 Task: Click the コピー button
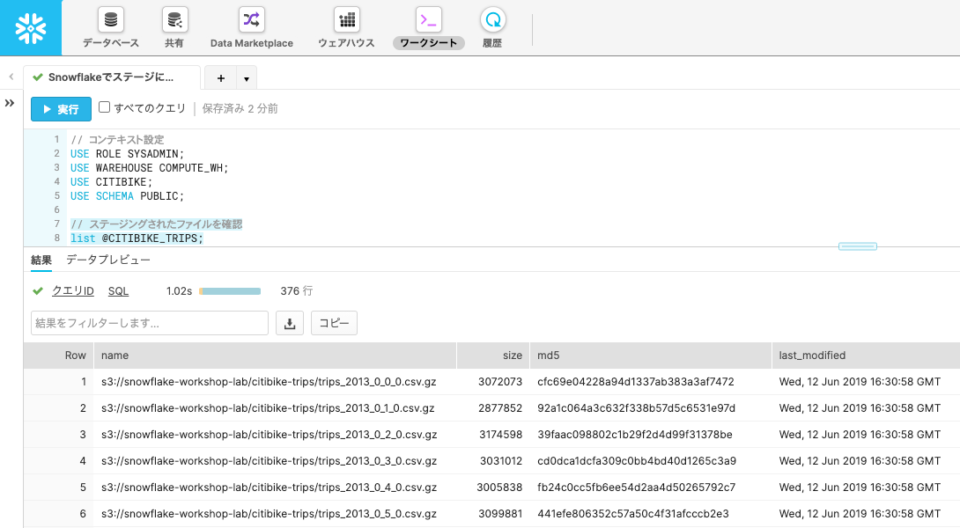coord(334,323)
